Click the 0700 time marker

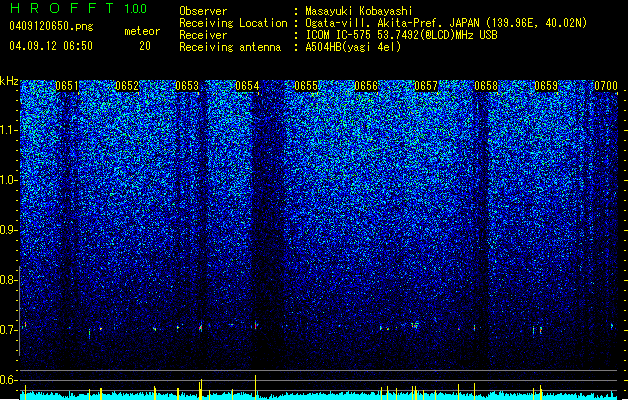point(606,86)
